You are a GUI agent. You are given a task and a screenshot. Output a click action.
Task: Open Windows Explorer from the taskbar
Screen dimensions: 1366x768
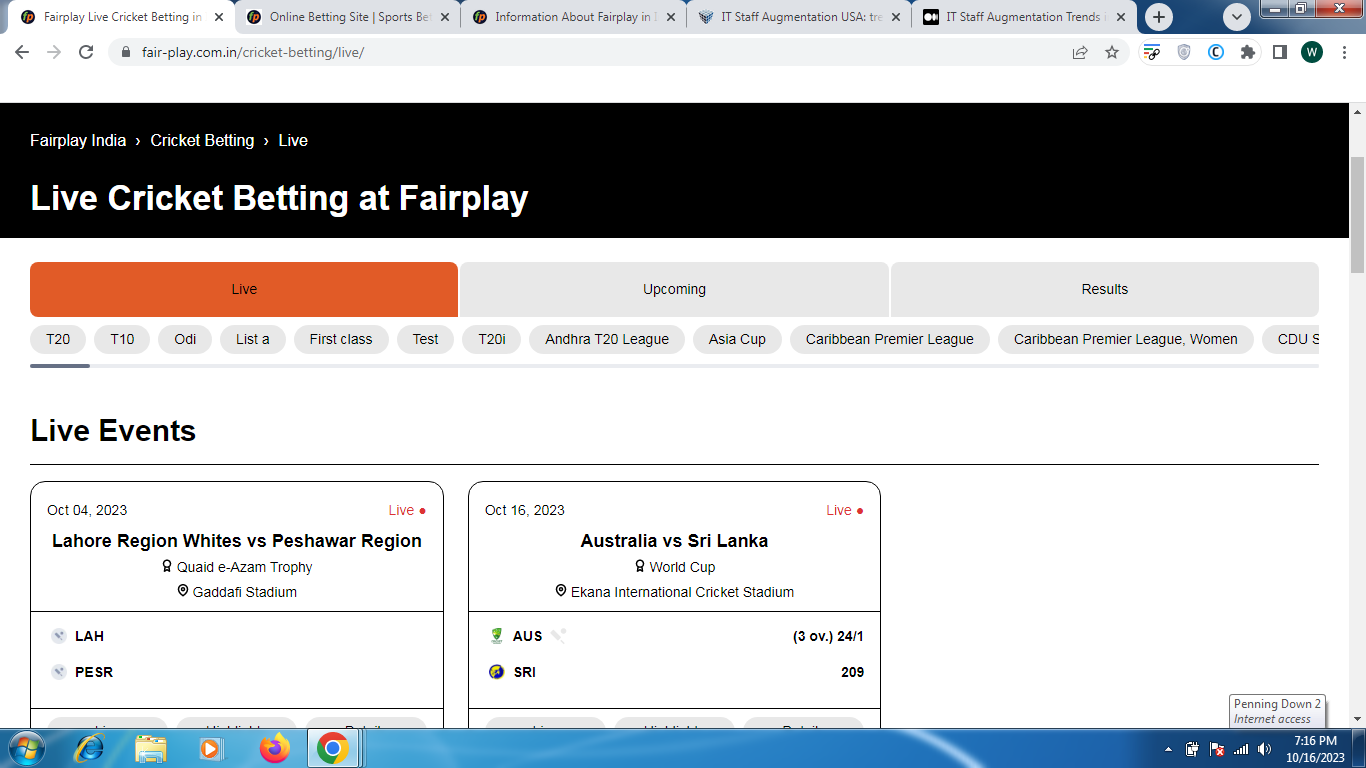coord(151,748)
